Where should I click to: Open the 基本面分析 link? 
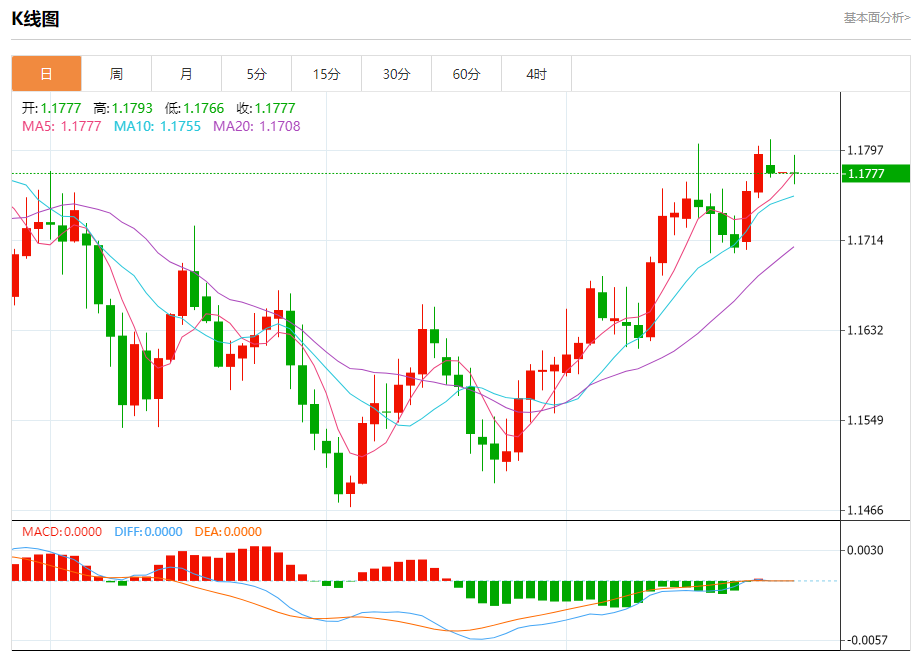876,17
